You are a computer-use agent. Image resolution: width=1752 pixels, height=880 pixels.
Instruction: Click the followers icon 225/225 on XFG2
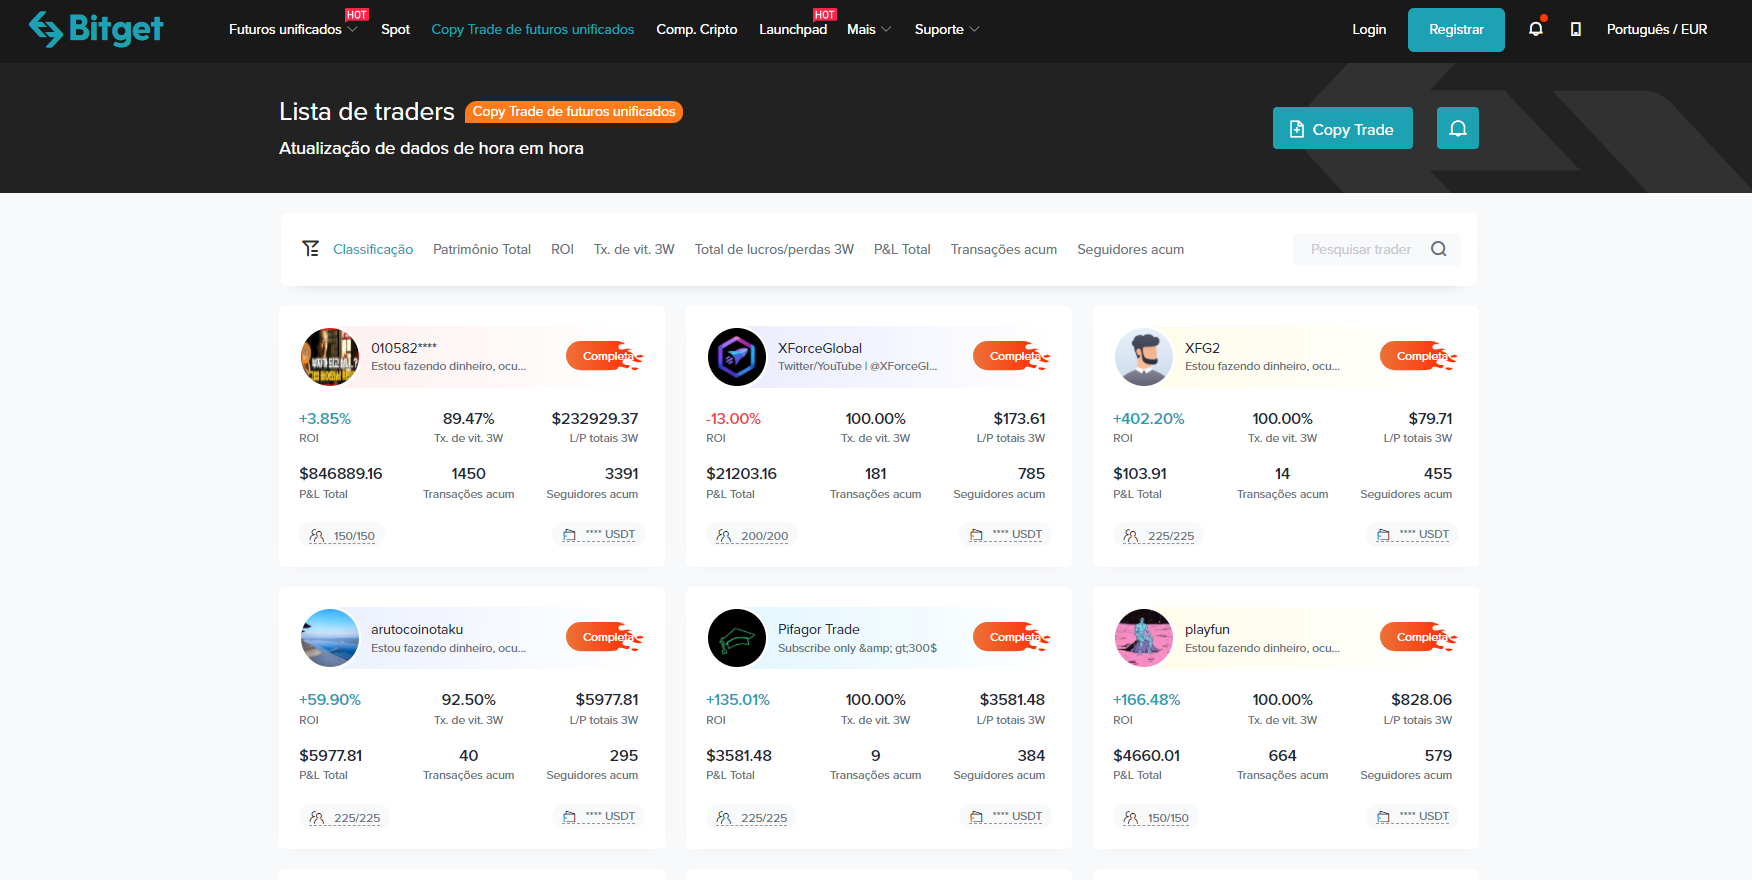click(x=1131, y=536)
